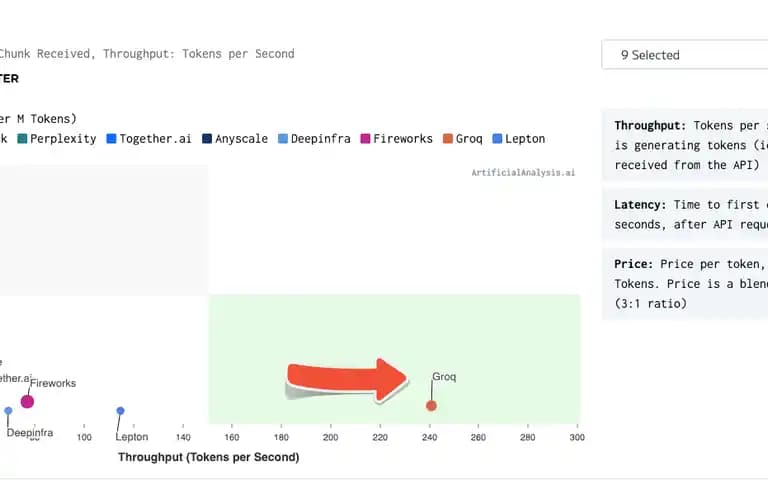The height and width of the screenshot is (480, 768).
Task: Click the Groq legend color square
Action: (447, 139)
